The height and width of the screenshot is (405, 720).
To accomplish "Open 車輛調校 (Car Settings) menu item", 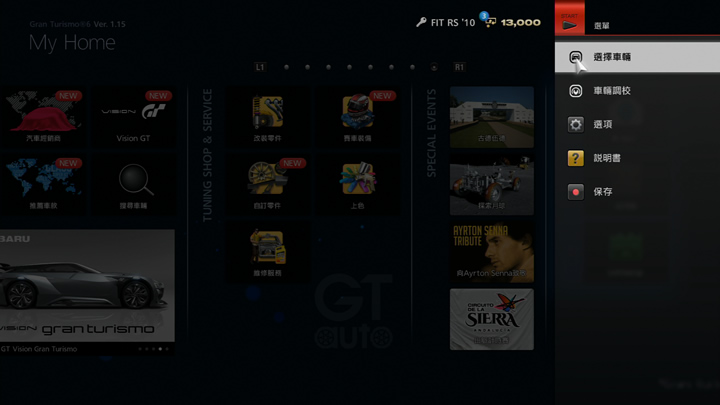I will [610, 91].
